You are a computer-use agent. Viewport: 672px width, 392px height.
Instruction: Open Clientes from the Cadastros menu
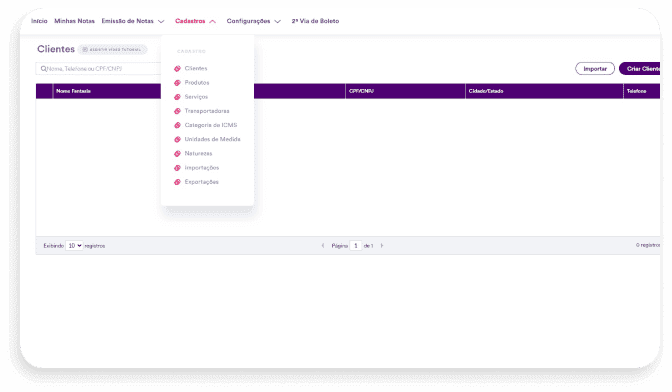(x=196, y=69)
